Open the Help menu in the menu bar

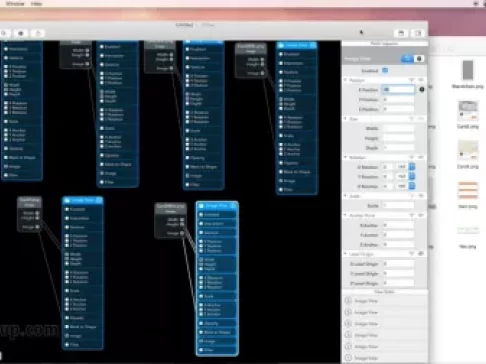pyautogui.click(x=36, y=4)
